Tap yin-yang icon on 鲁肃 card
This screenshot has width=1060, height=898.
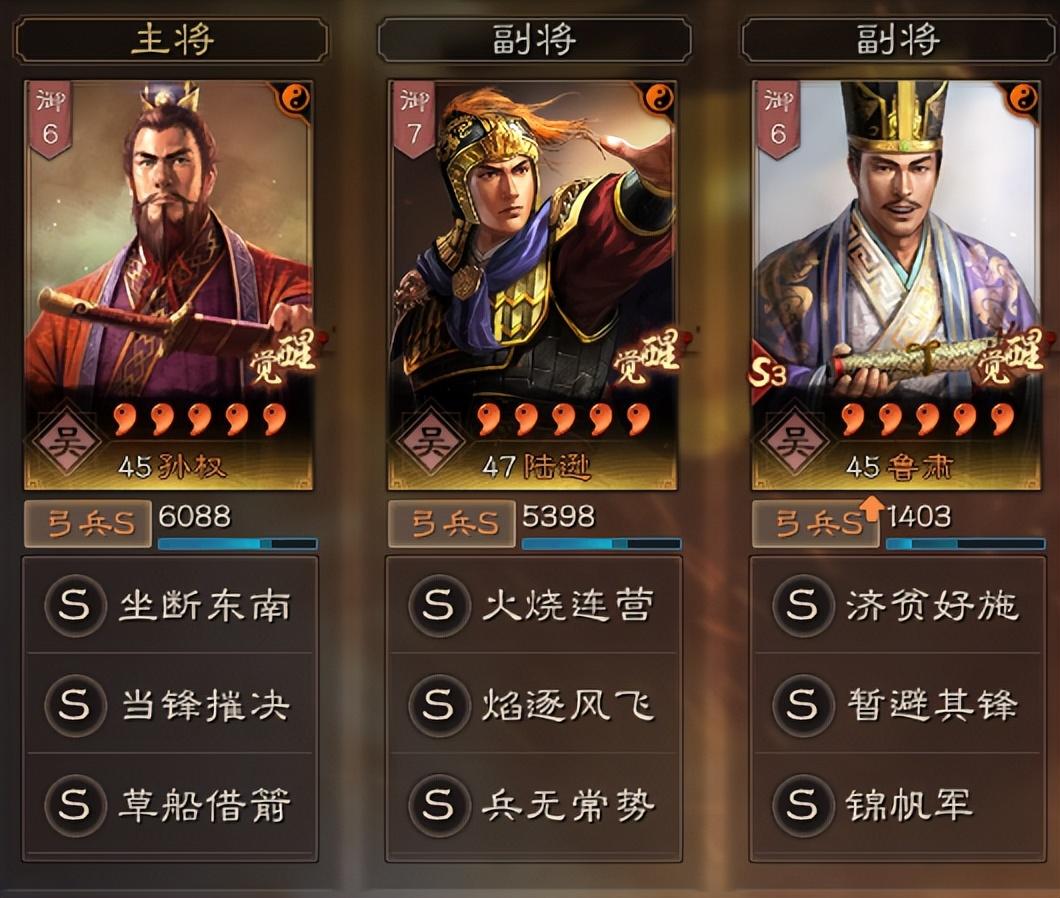[1022, 99]
